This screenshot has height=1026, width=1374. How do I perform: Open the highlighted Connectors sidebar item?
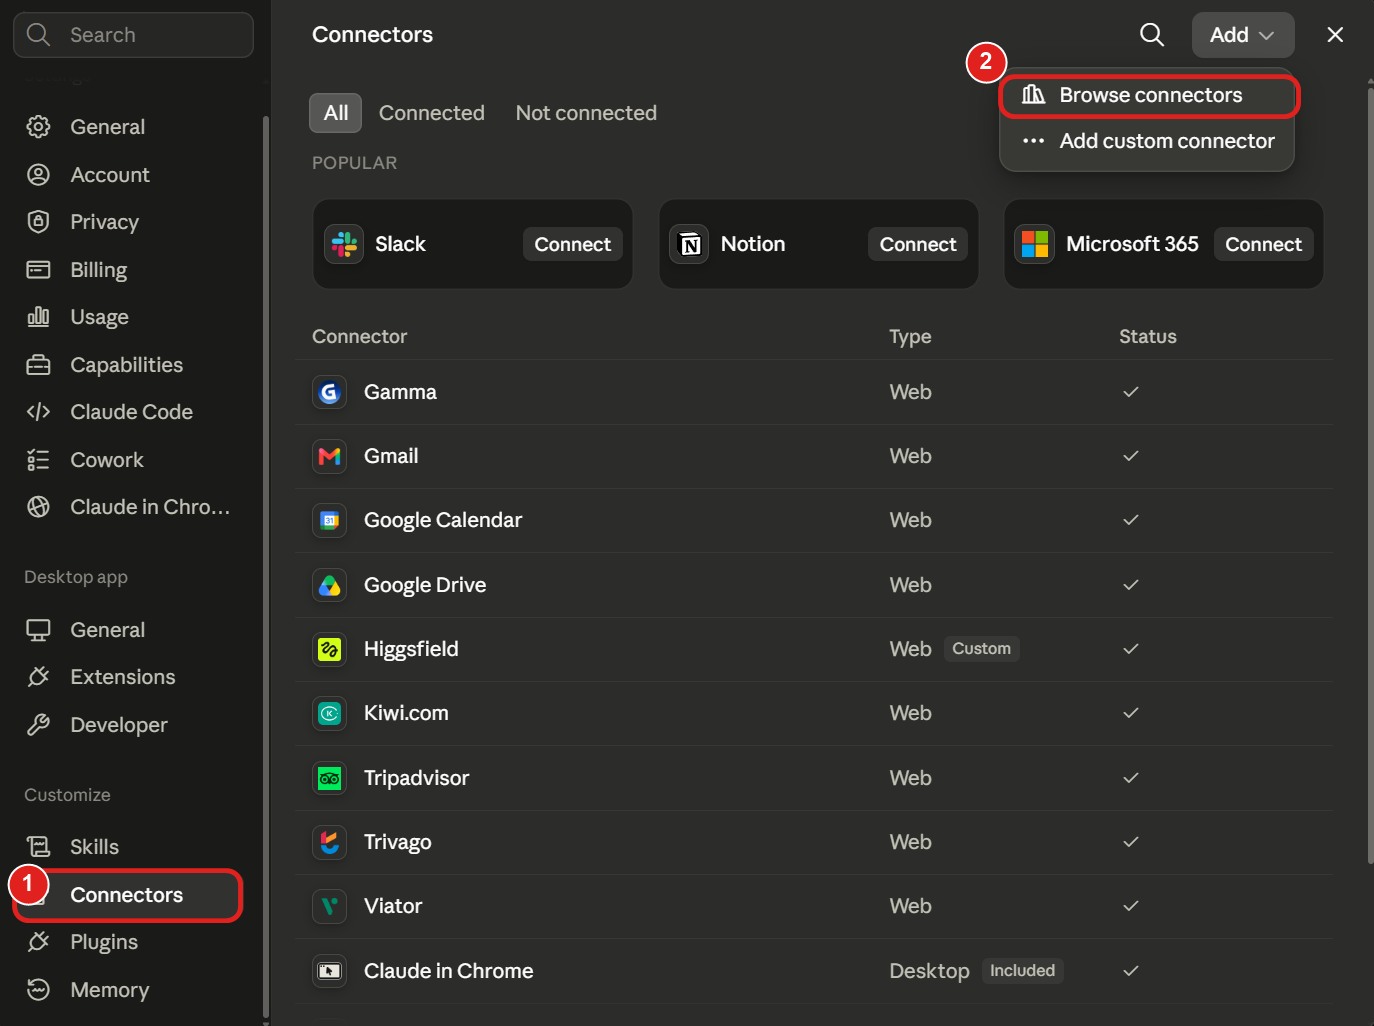coord(128,895)
